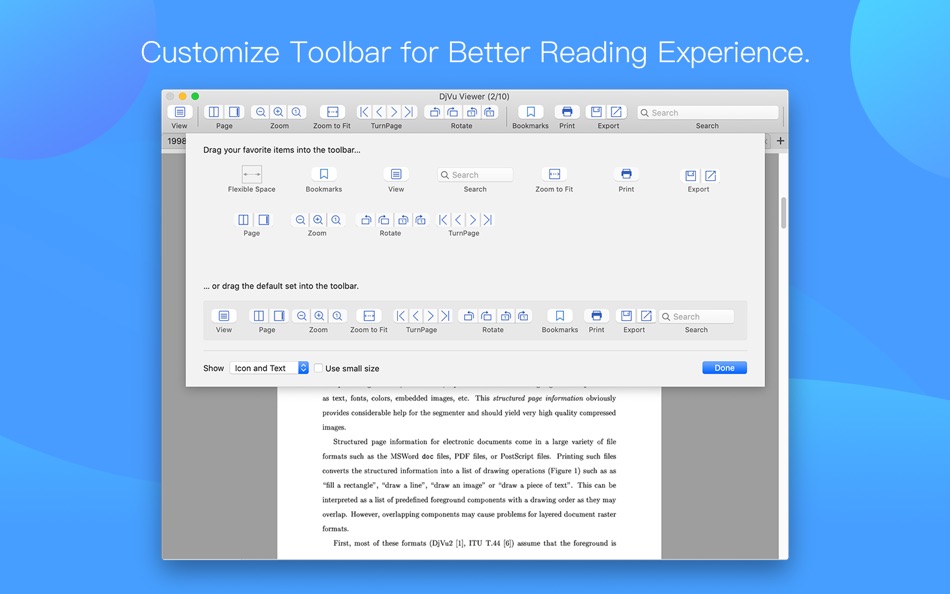The image size is (950, 594).
Task: Enable the Use small size checkbox
Action: pos(318,368)
